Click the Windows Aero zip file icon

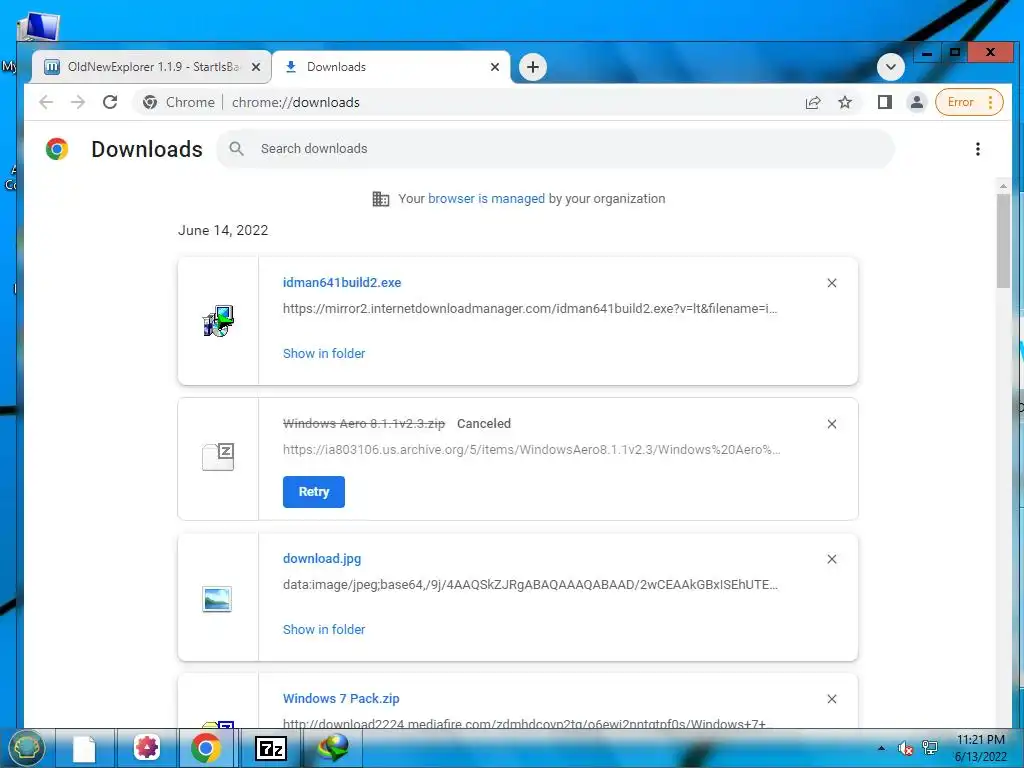point(218,456)
